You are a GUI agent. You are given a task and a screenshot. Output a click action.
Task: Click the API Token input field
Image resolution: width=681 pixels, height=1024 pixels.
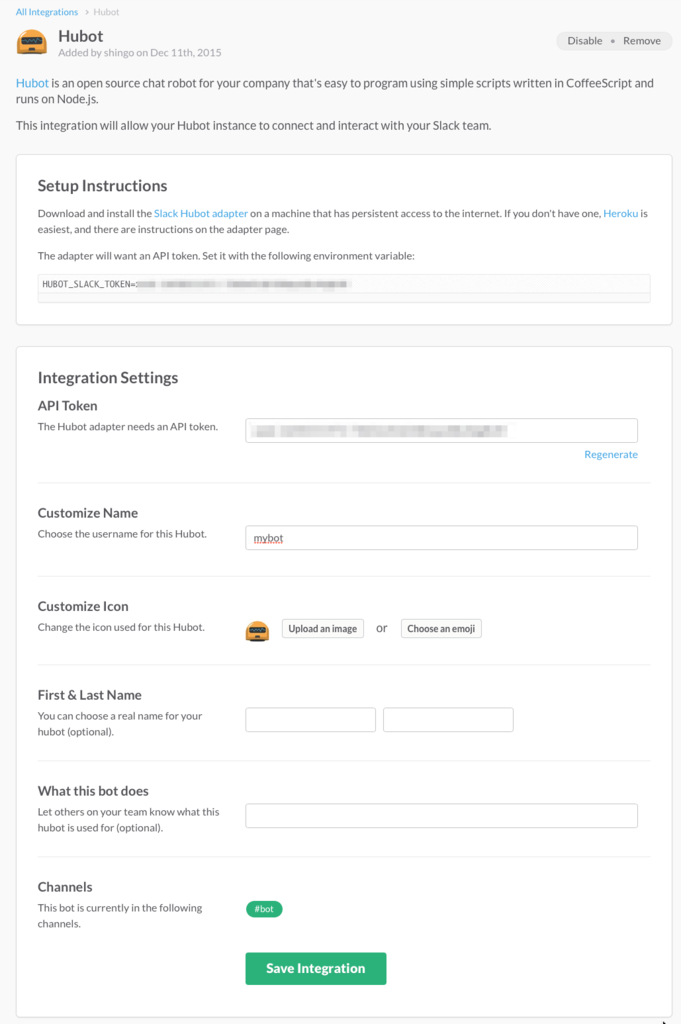click(441, 430)
